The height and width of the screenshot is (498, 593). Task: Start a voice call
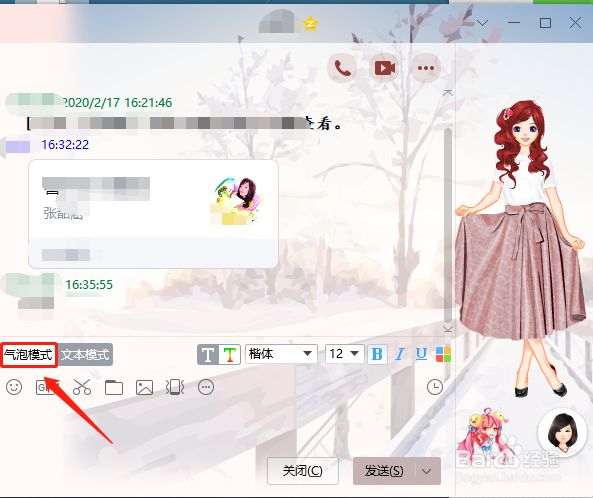[342, 68]
